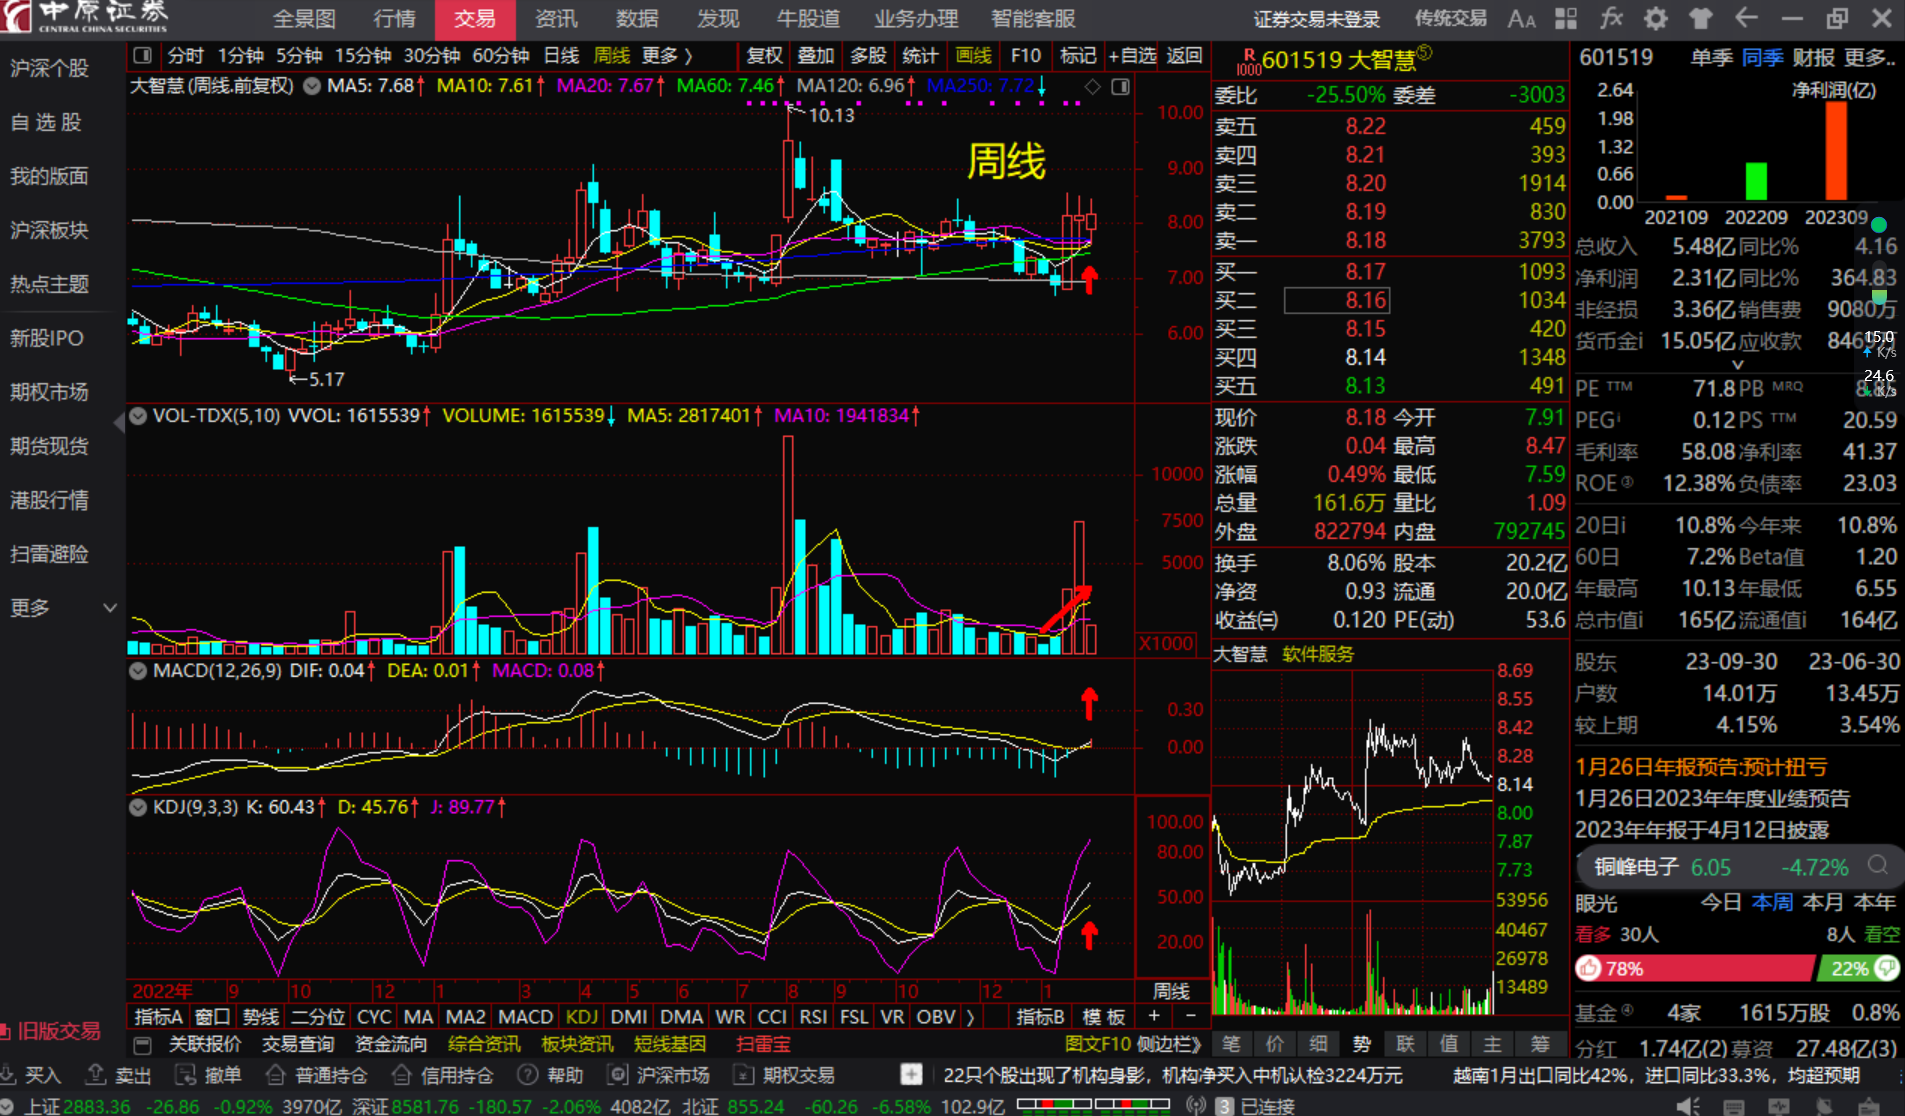Expand the 更多 sidebar menu
Image resolution: width=1905 pixels, height=1116 pixels.
click(62, 608)
